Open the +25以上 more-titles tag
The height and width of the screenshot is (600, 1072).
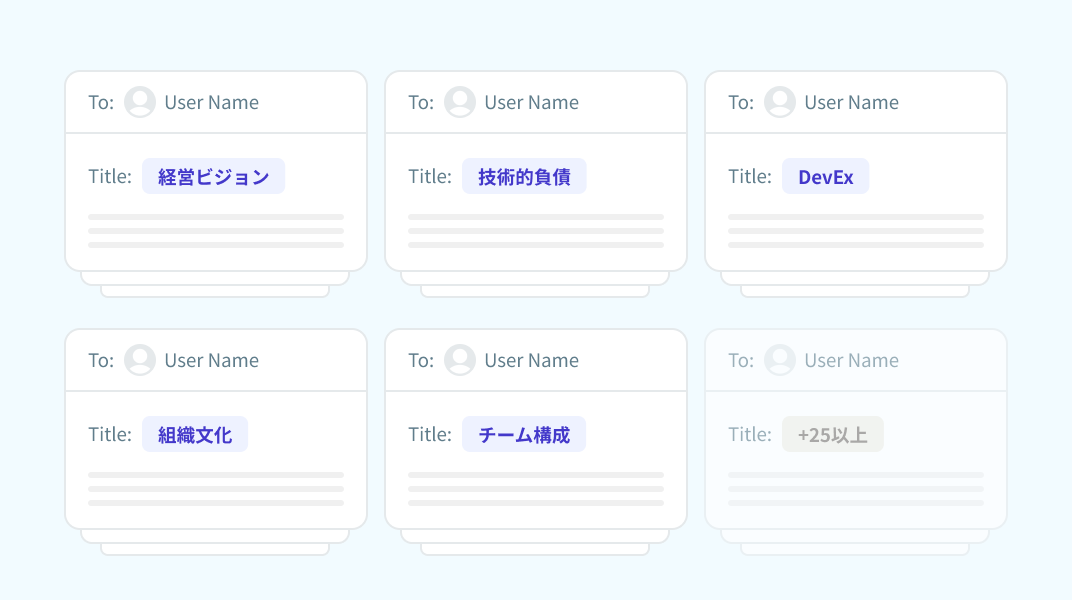833,434
